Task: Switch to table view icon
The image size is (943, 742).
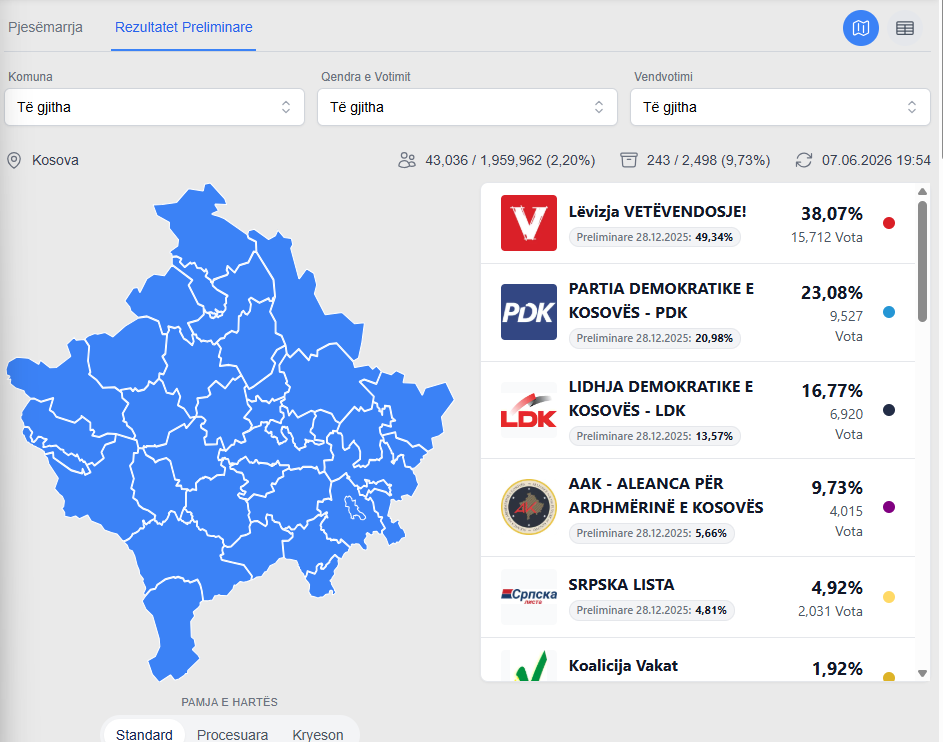Action: point(905,28)
